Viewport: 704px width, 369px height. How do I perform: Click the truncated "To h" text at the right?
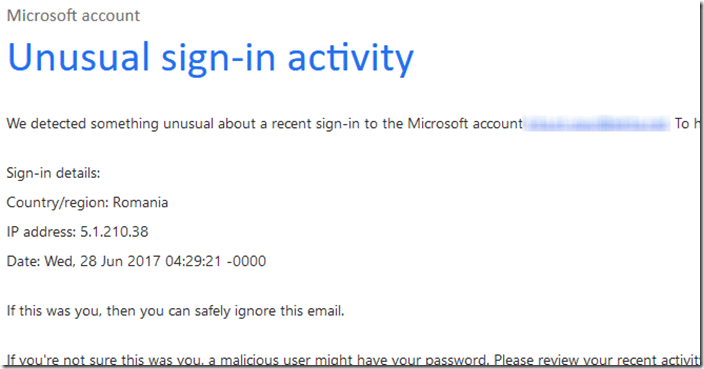click(x=686, y=123)
